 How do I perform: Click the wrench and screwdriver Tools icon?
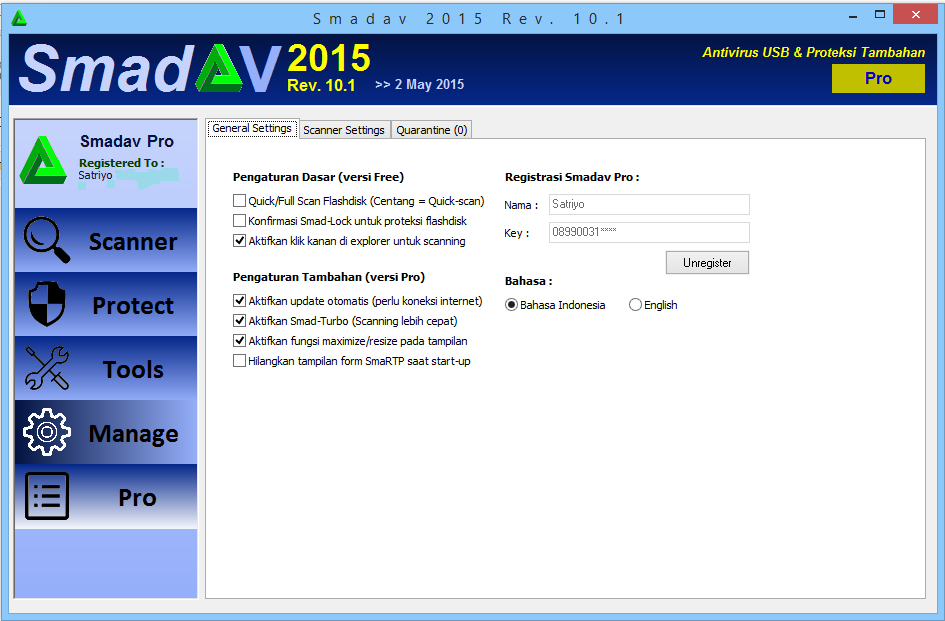(x=46, y=368)
